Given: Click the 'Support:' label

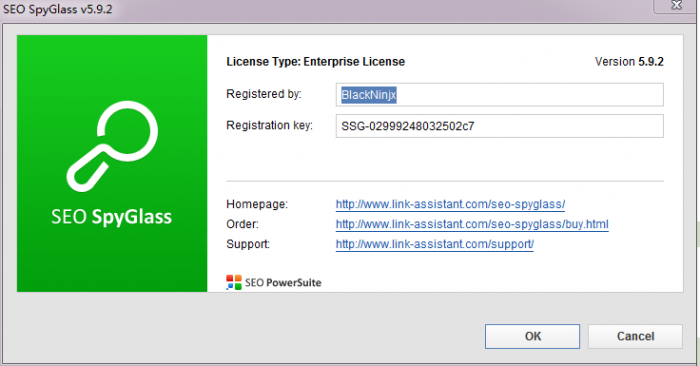Looking at the screenshot, I should pyautogui.click(x=248, y=244).
